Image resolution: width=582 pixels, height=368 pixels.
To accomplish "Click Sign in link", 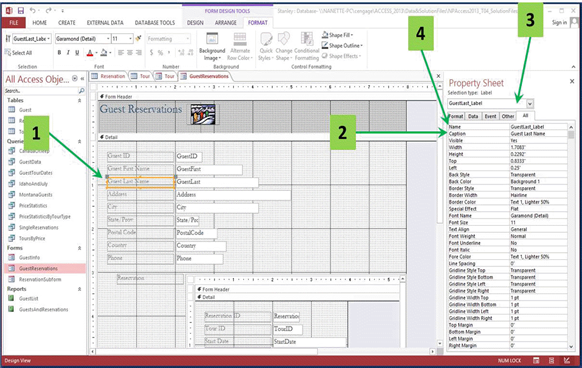I will pyautogui.click(x=559, y=23).
